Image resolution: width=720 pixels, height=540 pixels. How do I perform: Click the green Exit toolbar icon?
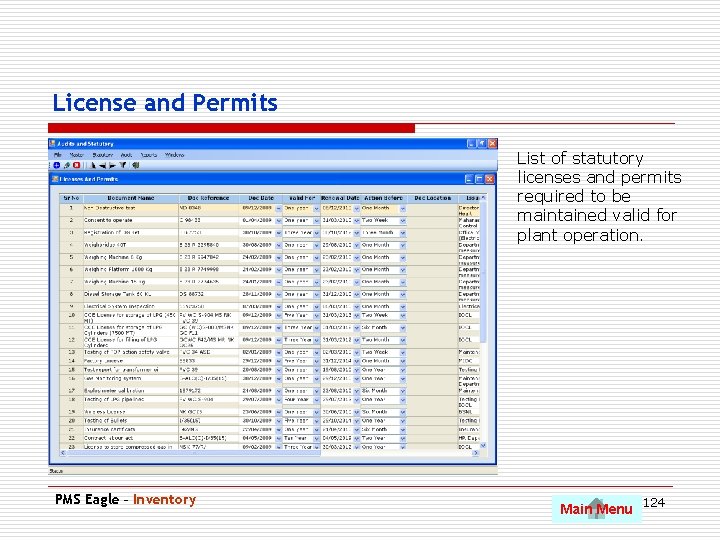point(135,165)
